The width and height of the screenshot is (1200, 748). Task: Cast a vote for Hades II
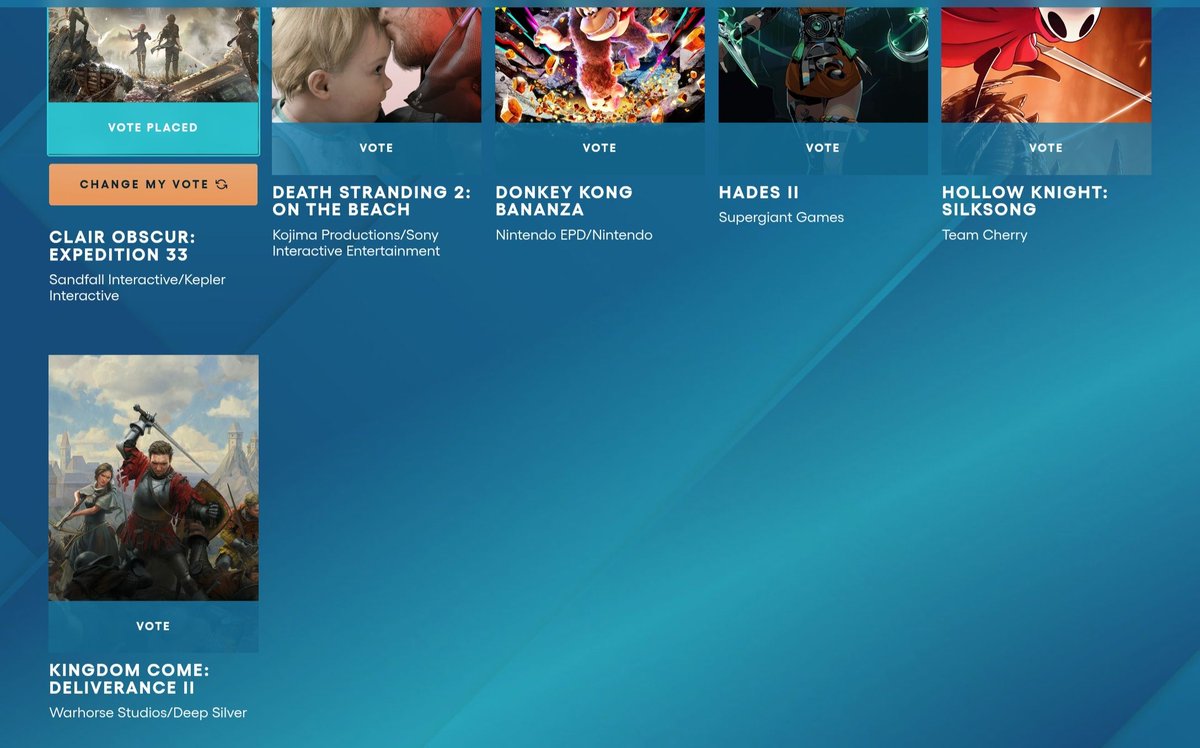click(x=823, y=148)
